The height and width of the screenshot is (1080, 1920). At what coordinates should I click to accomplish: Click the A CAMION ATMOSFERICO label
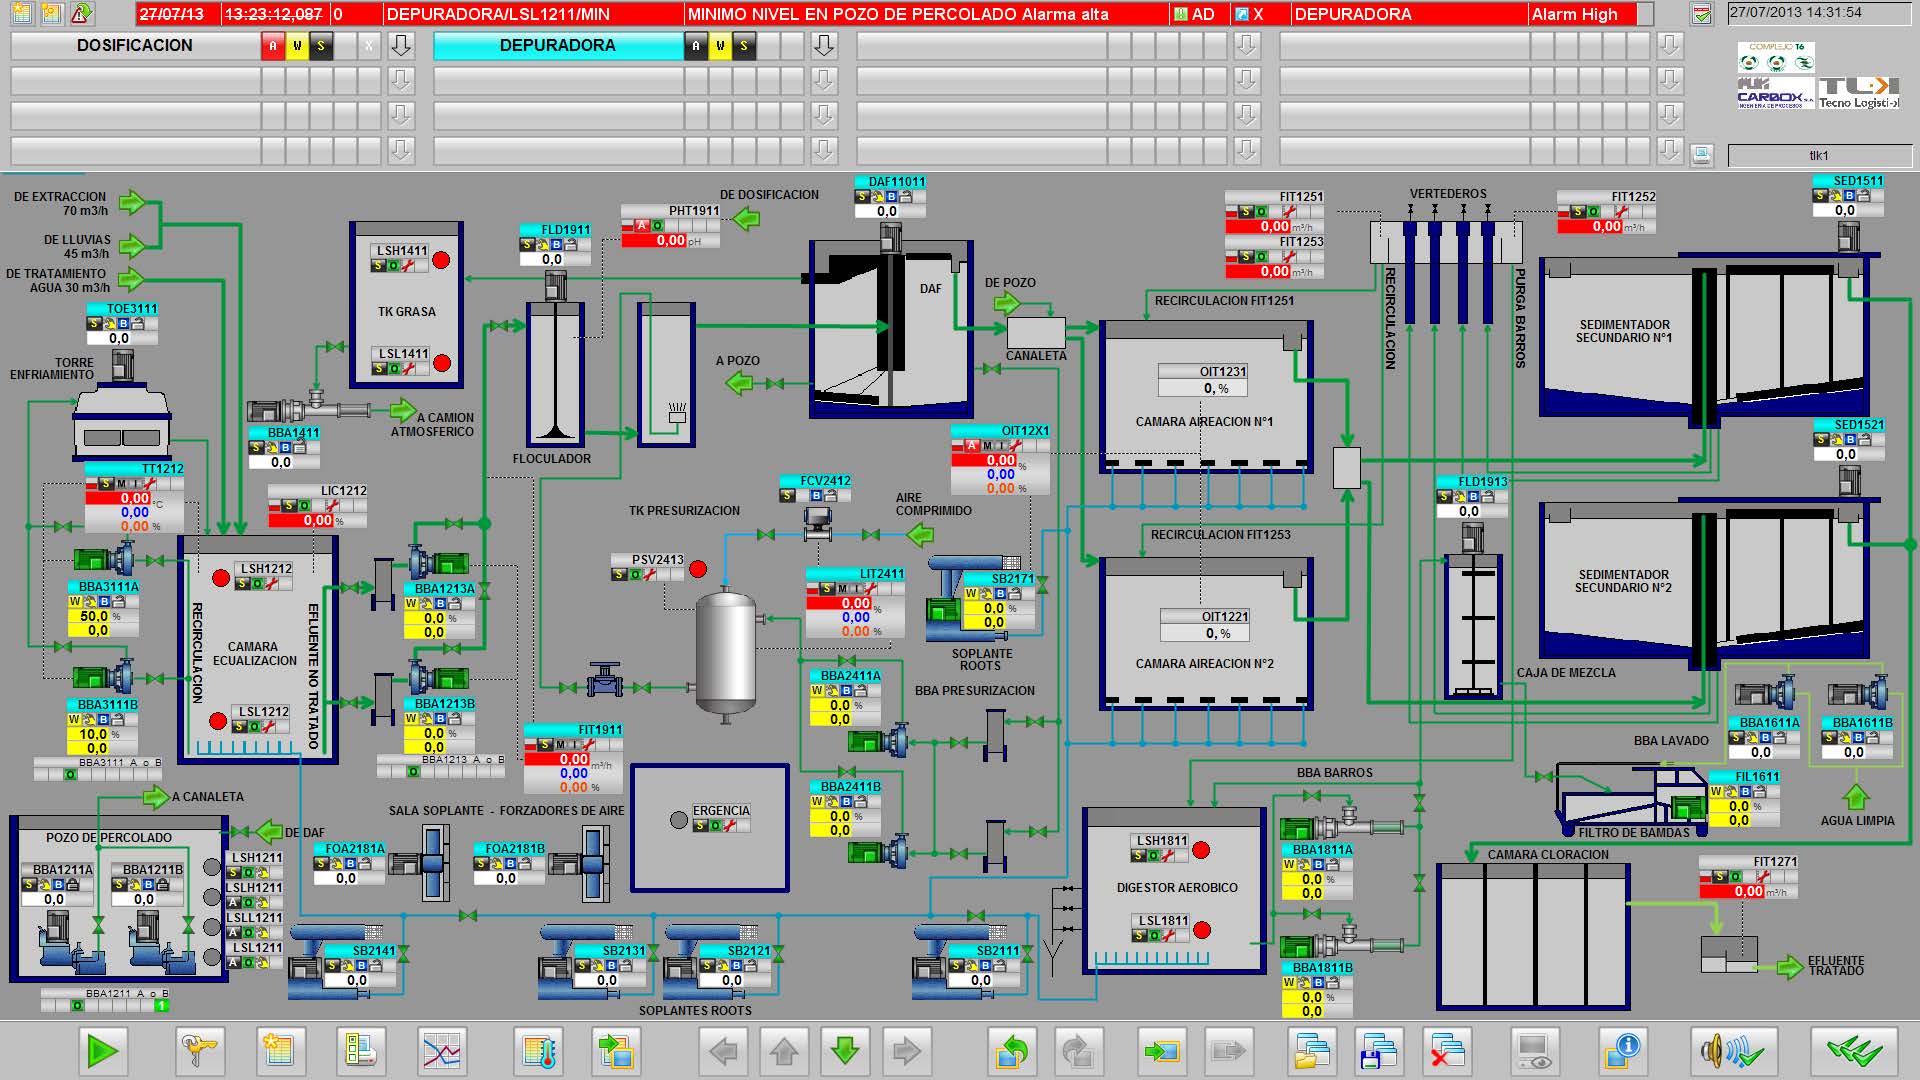coord(432,425)
